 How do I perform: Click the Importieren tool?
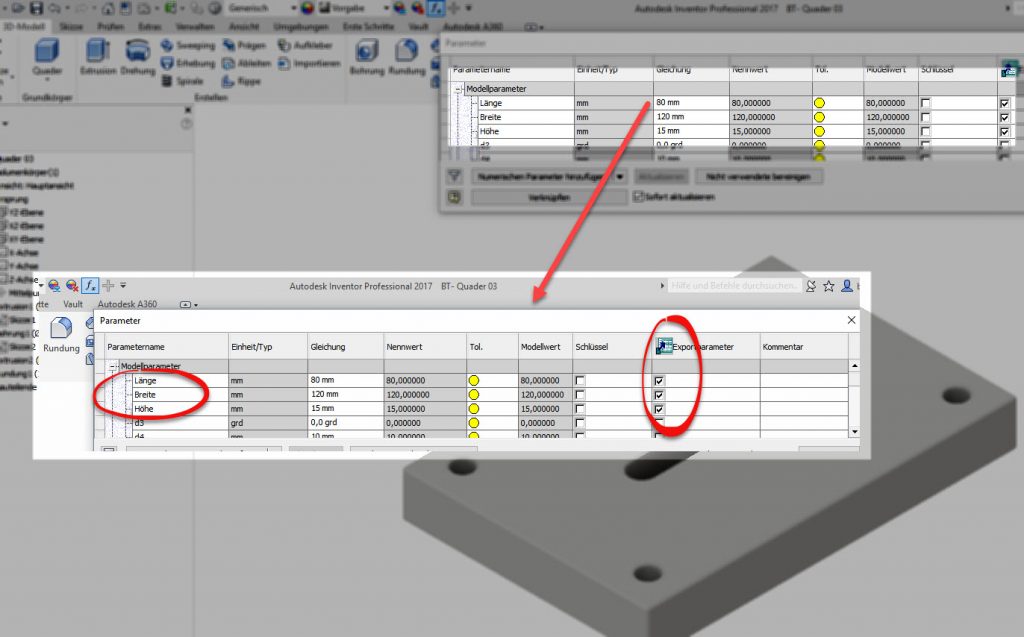pos(309,63)
